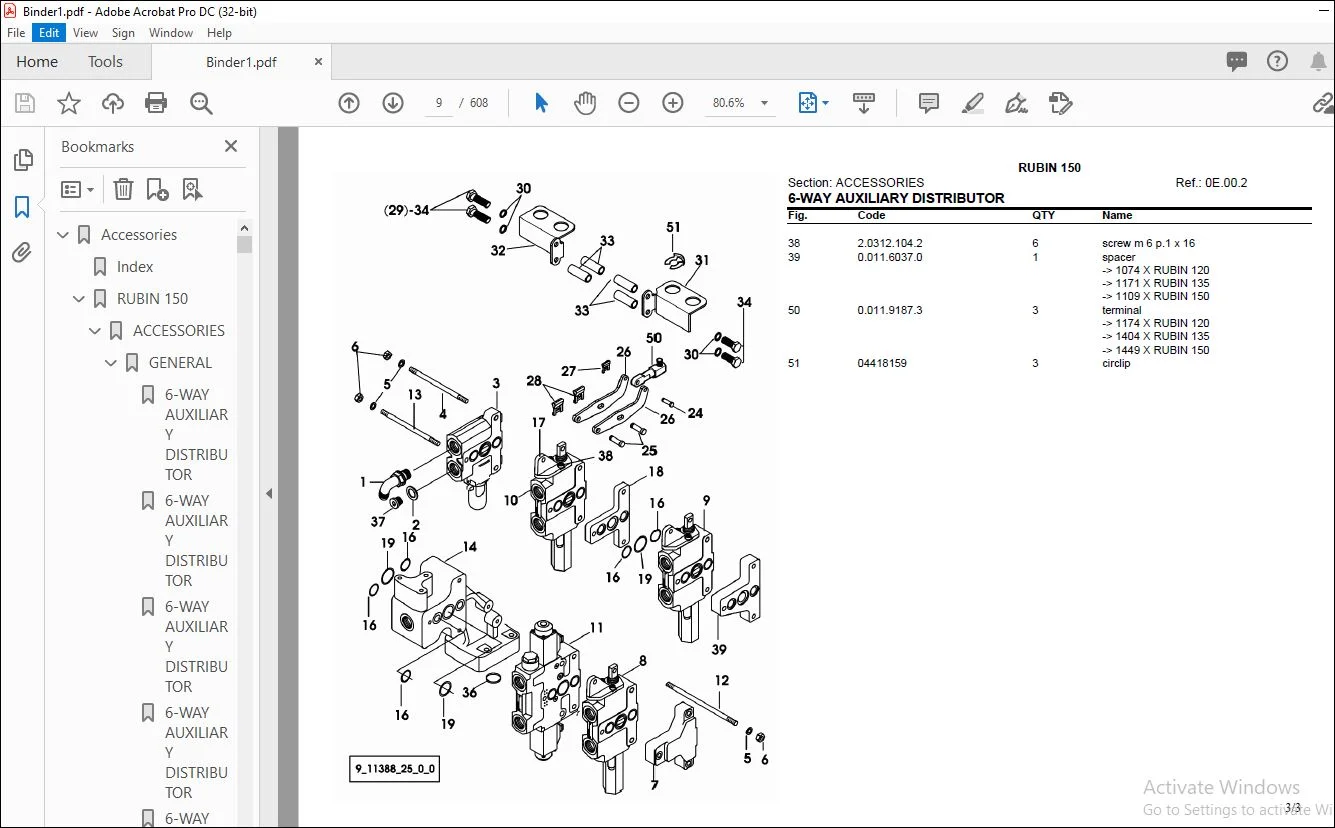The width and height of the screenshot is (1335, 828).
Task: Collapse the Accessories bookmark chevron
Action: [x=63, y=235]
